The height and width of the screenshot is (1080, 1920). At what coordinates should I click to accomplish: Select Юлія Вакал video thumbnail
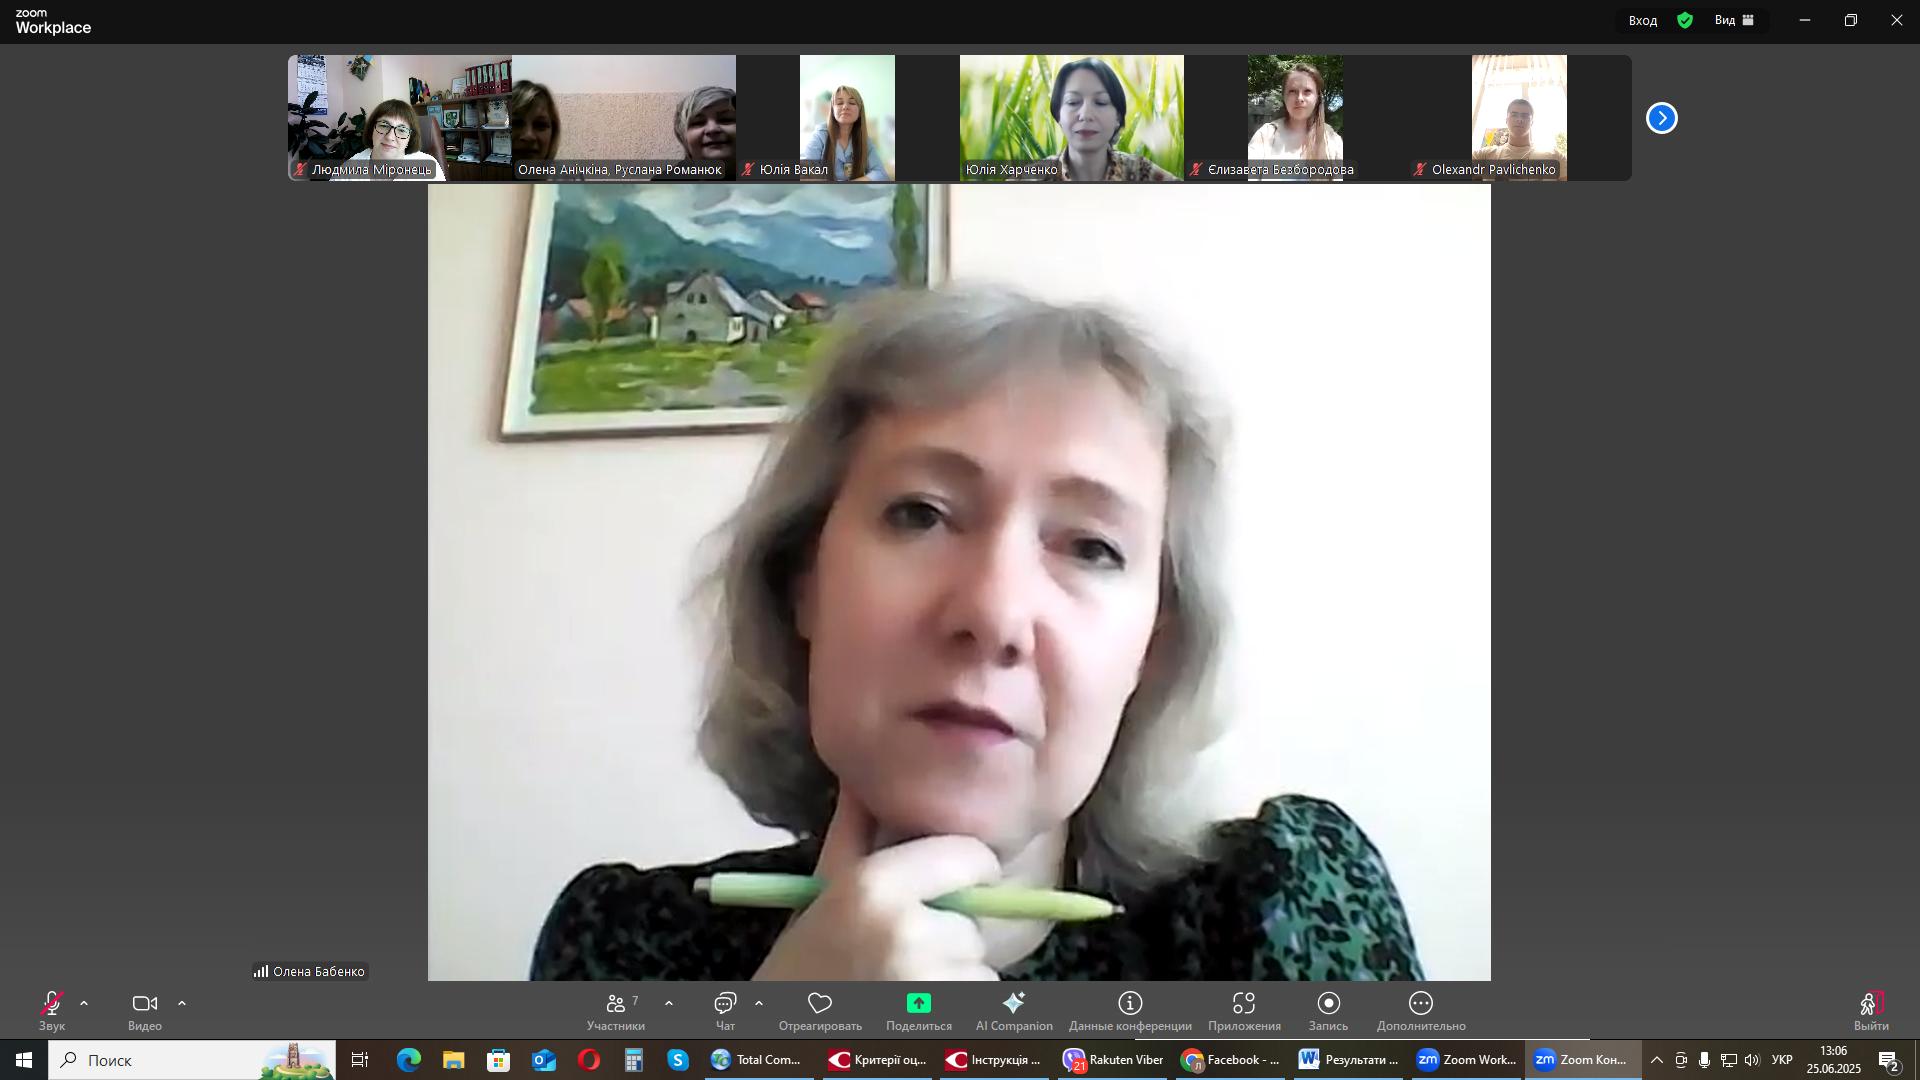(x=847, y=117)
